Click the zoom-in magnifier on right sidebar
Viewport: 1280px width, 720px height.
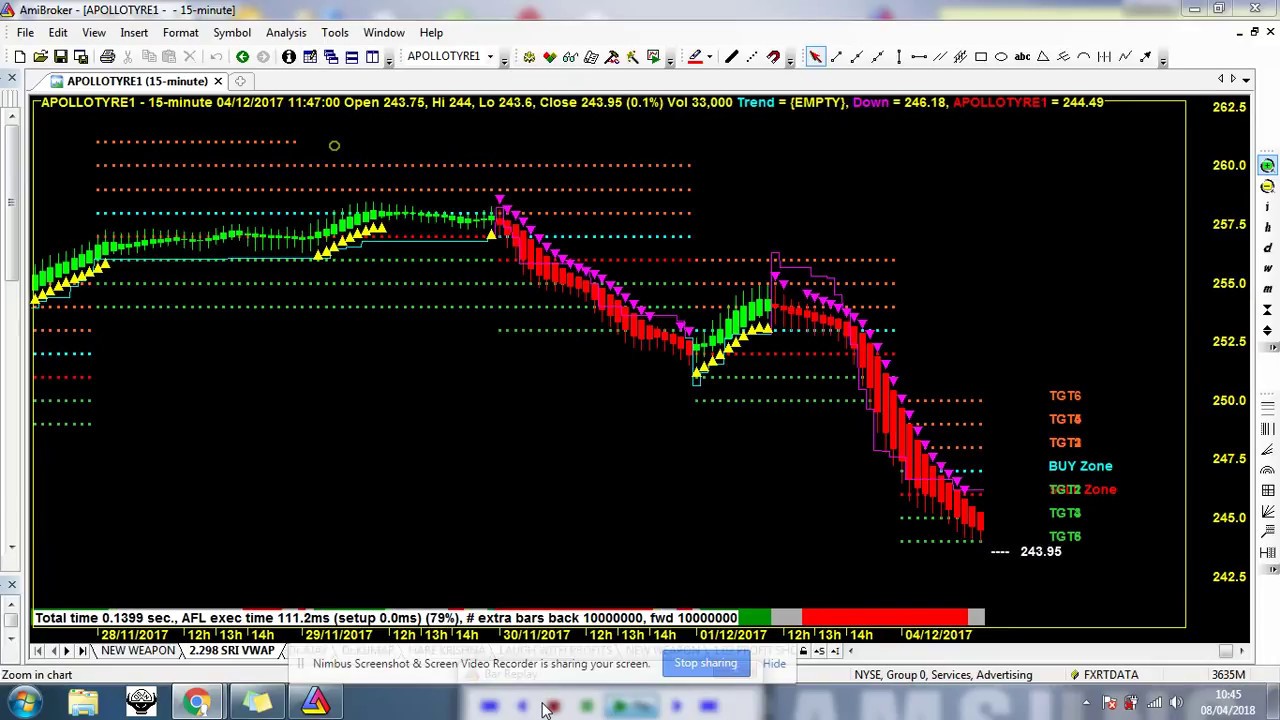pos(1268,166)
